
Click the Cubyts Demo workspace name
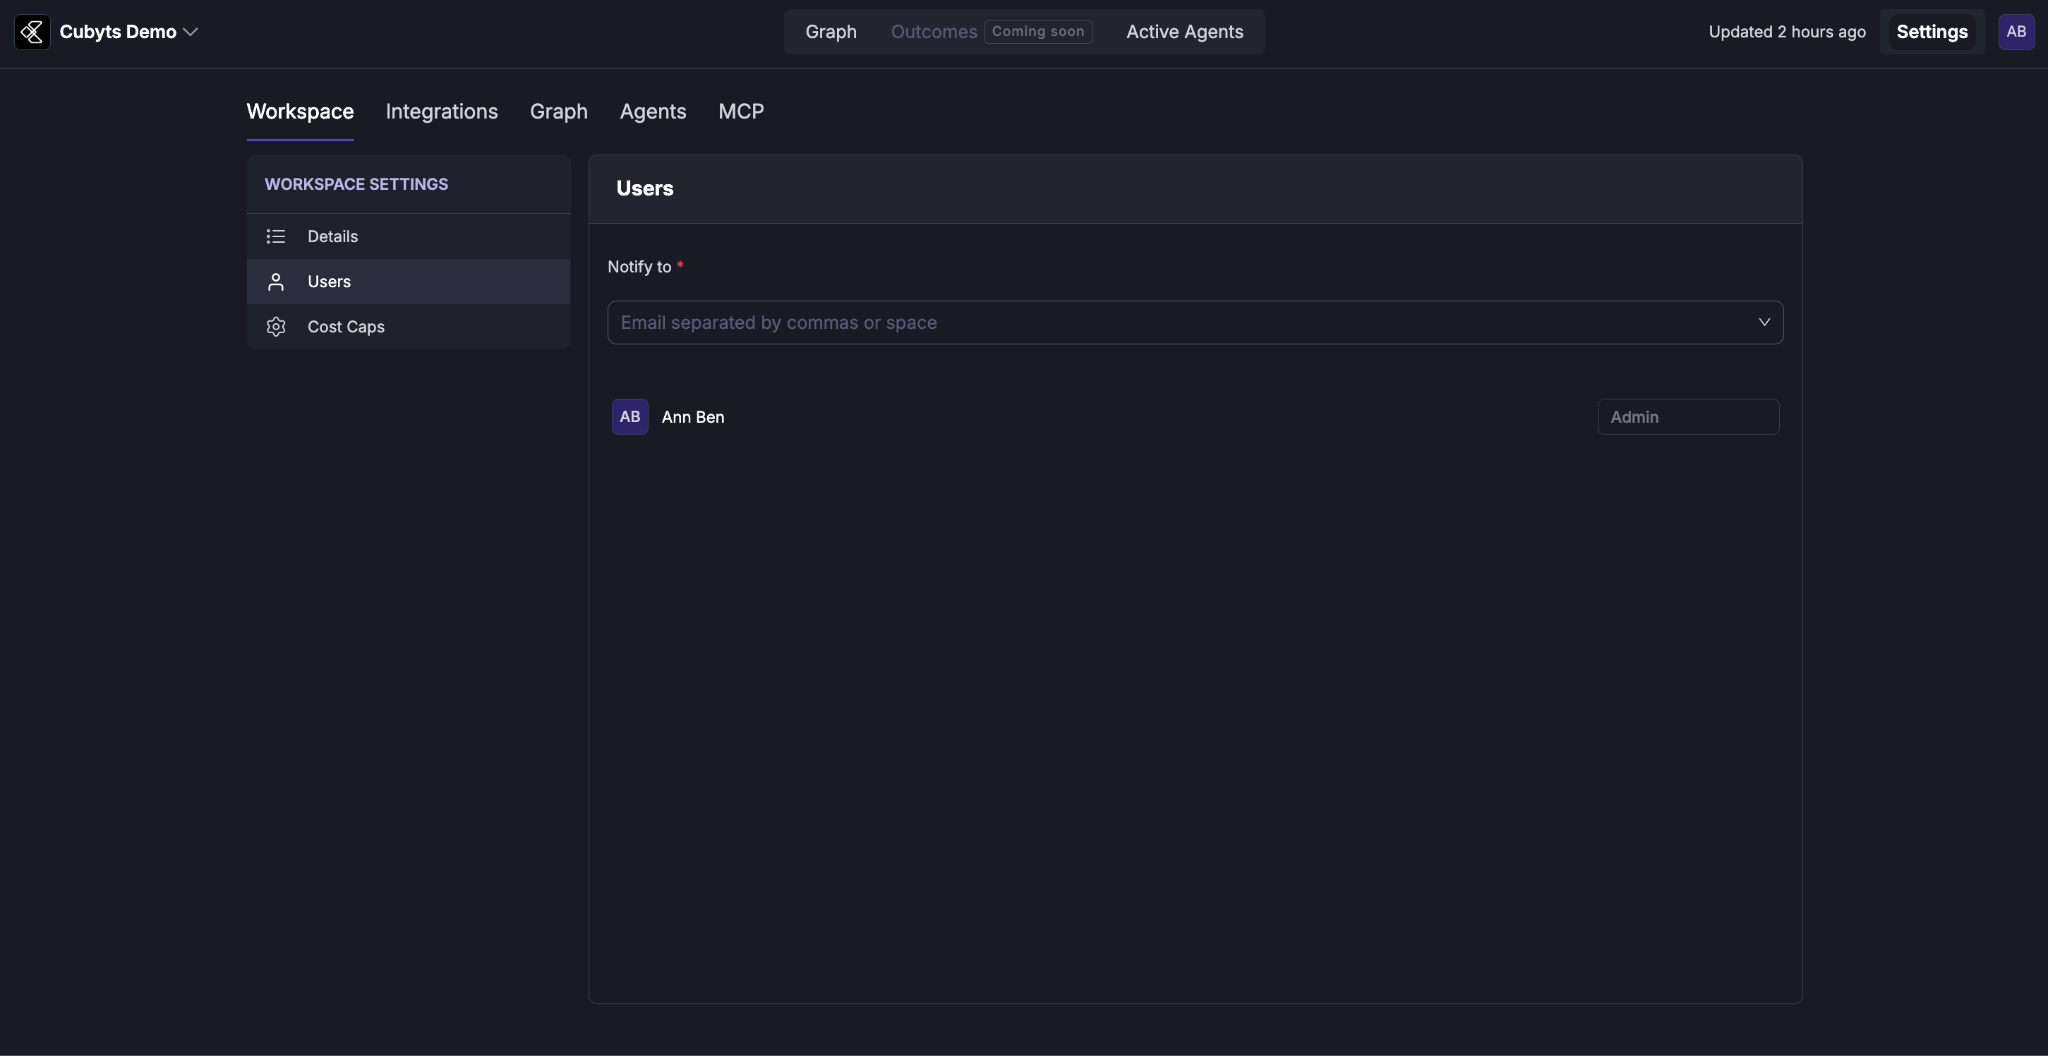pyautogui.click(x=118, y=32)
